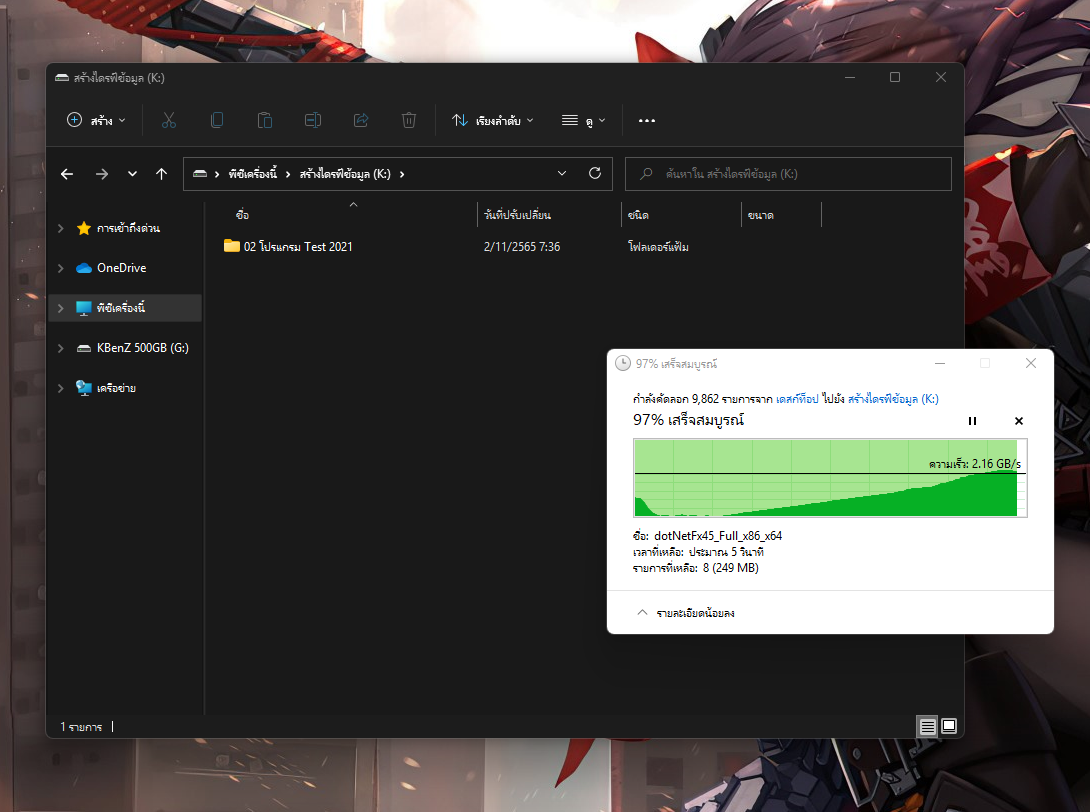Open the สร้าง (New) dropdown
The height and width of the screenshot is (812, 1090).
(96, 120)
